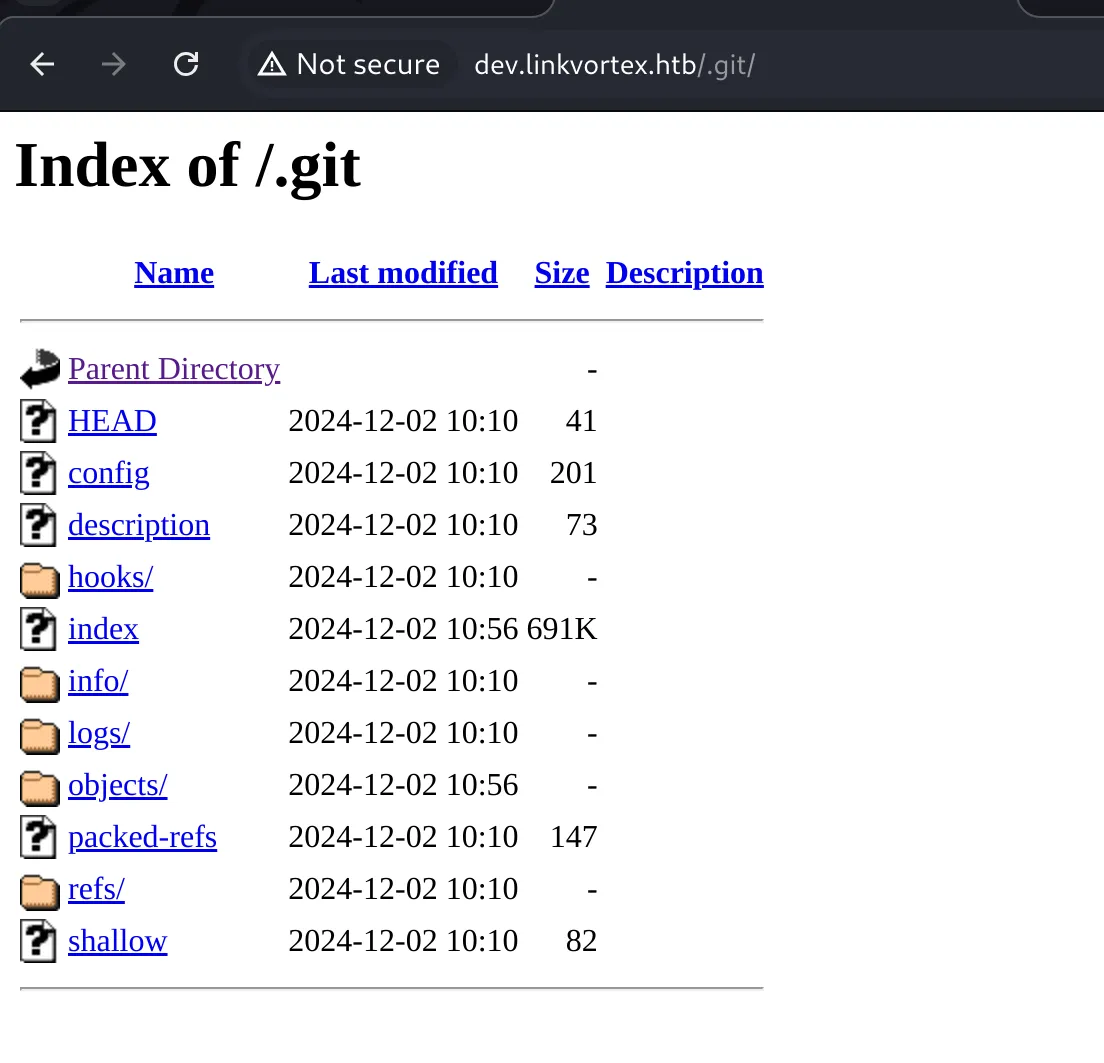
Task: Sort listing by Last modified header
Action: tap(403, 273)
